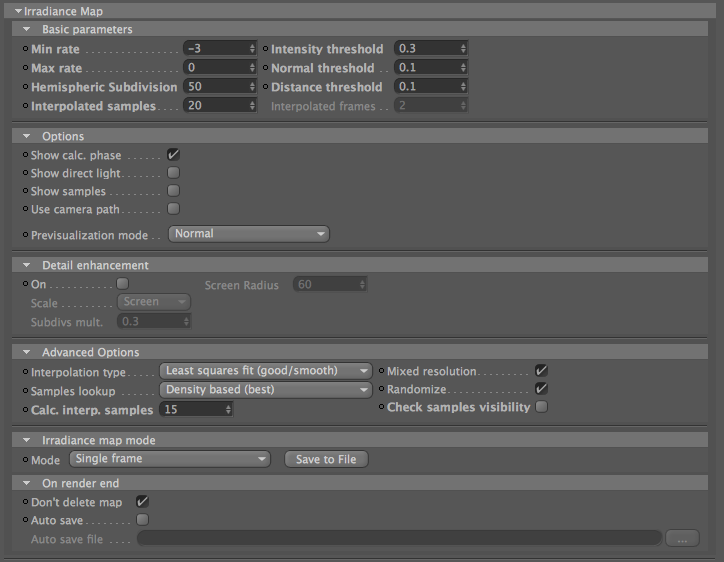Open the Single frame mode dropdown
The image size is (724, 562).
[x=169, y=459]
